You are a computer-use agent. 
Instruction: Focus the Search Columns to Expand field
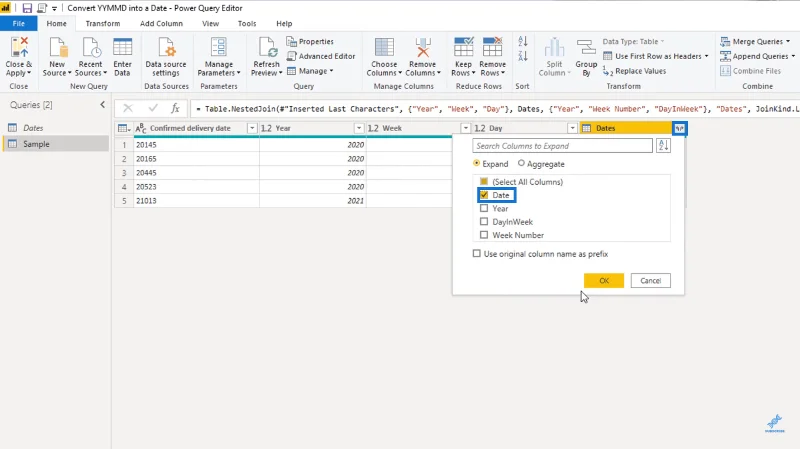tap(562, 146)
